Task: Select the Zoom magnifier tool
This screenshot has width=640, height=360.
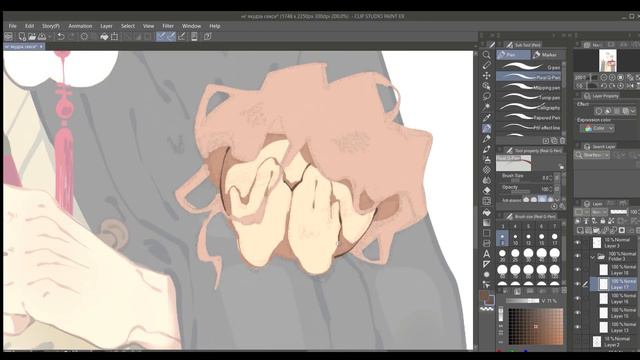Action: coord(487,55)
